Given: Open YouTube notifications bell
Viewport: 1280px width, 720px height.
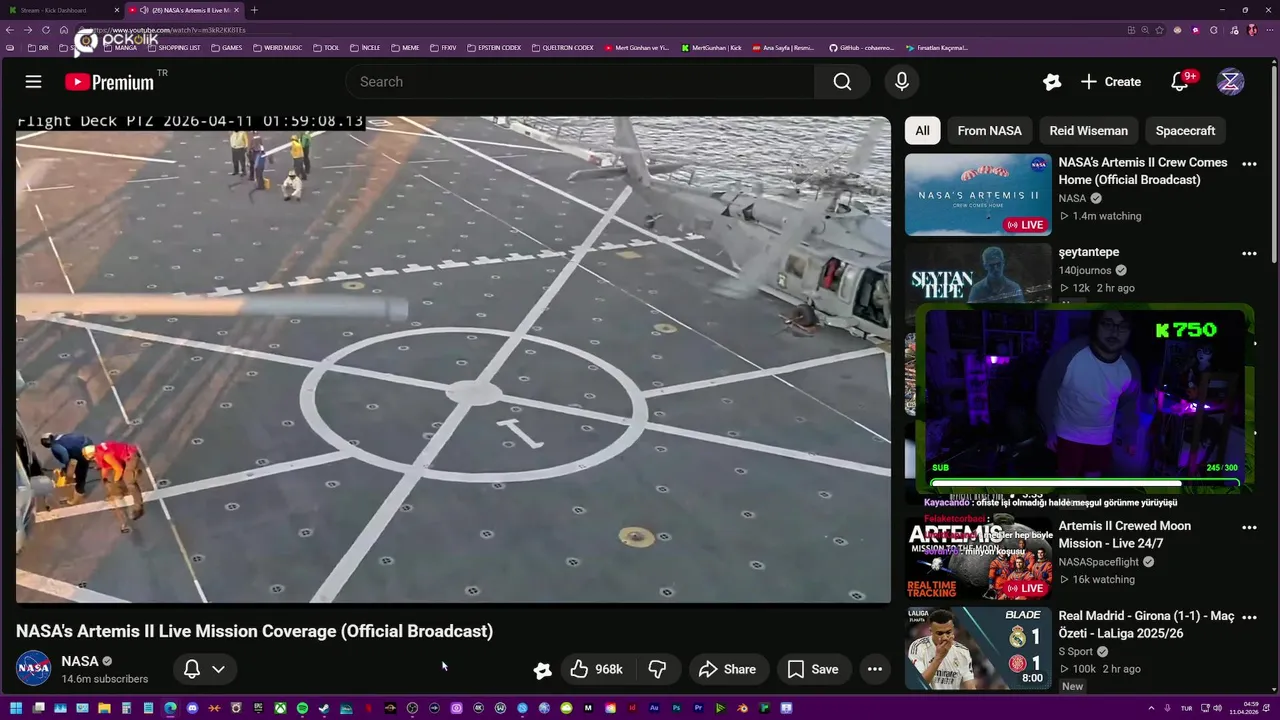Looking at the screenshot, I should [1180, 82].
